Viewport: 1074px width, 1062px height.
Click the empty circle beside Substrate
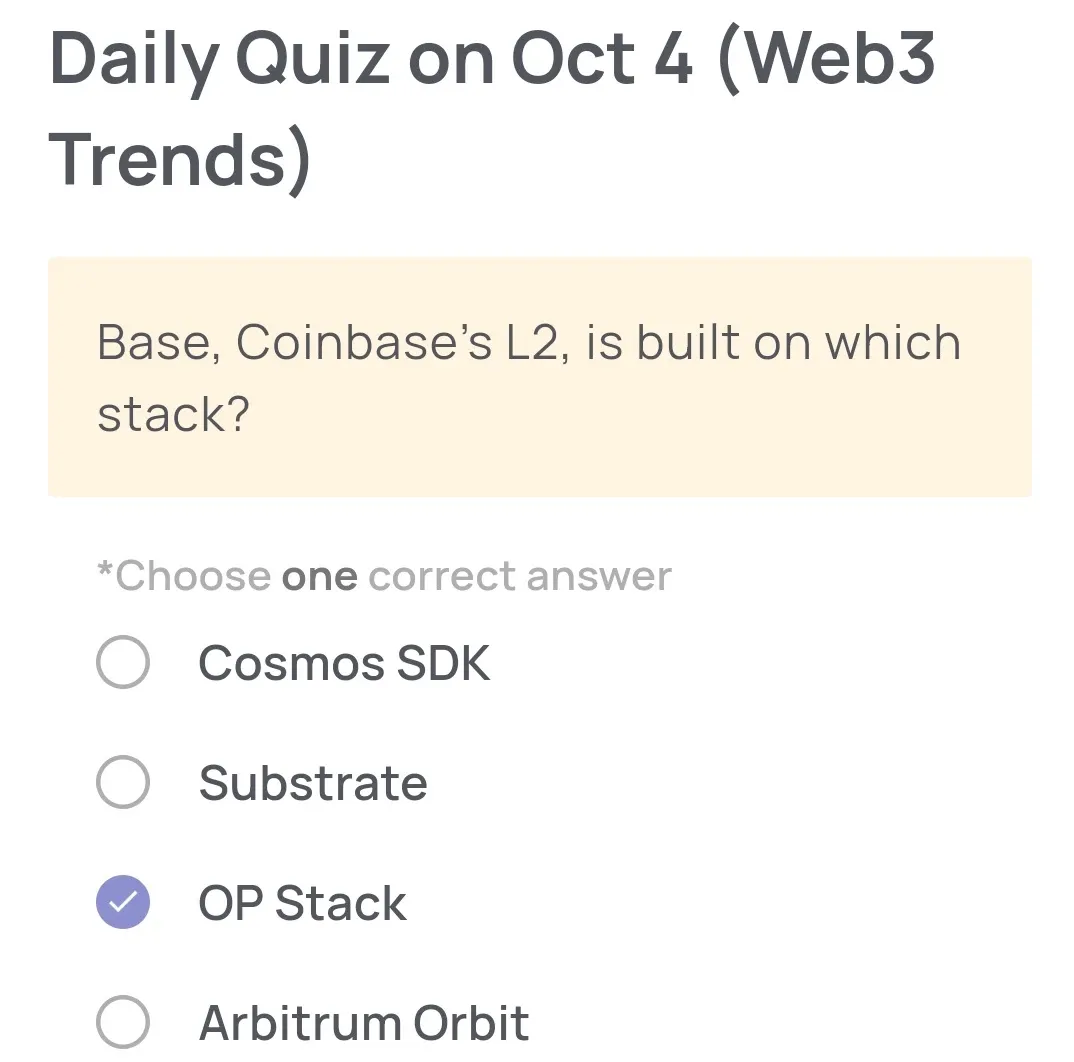[x=122, y=783]
